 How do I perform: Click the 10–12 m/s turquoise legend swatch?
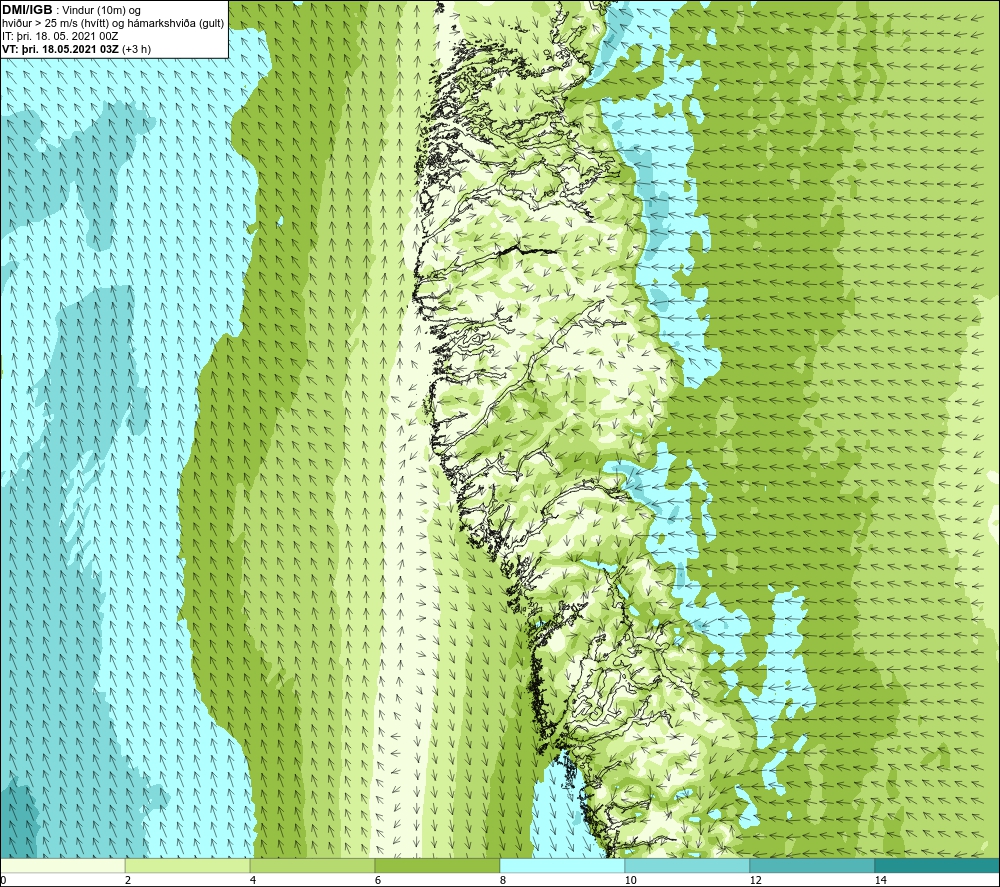[x=688, y=865]
